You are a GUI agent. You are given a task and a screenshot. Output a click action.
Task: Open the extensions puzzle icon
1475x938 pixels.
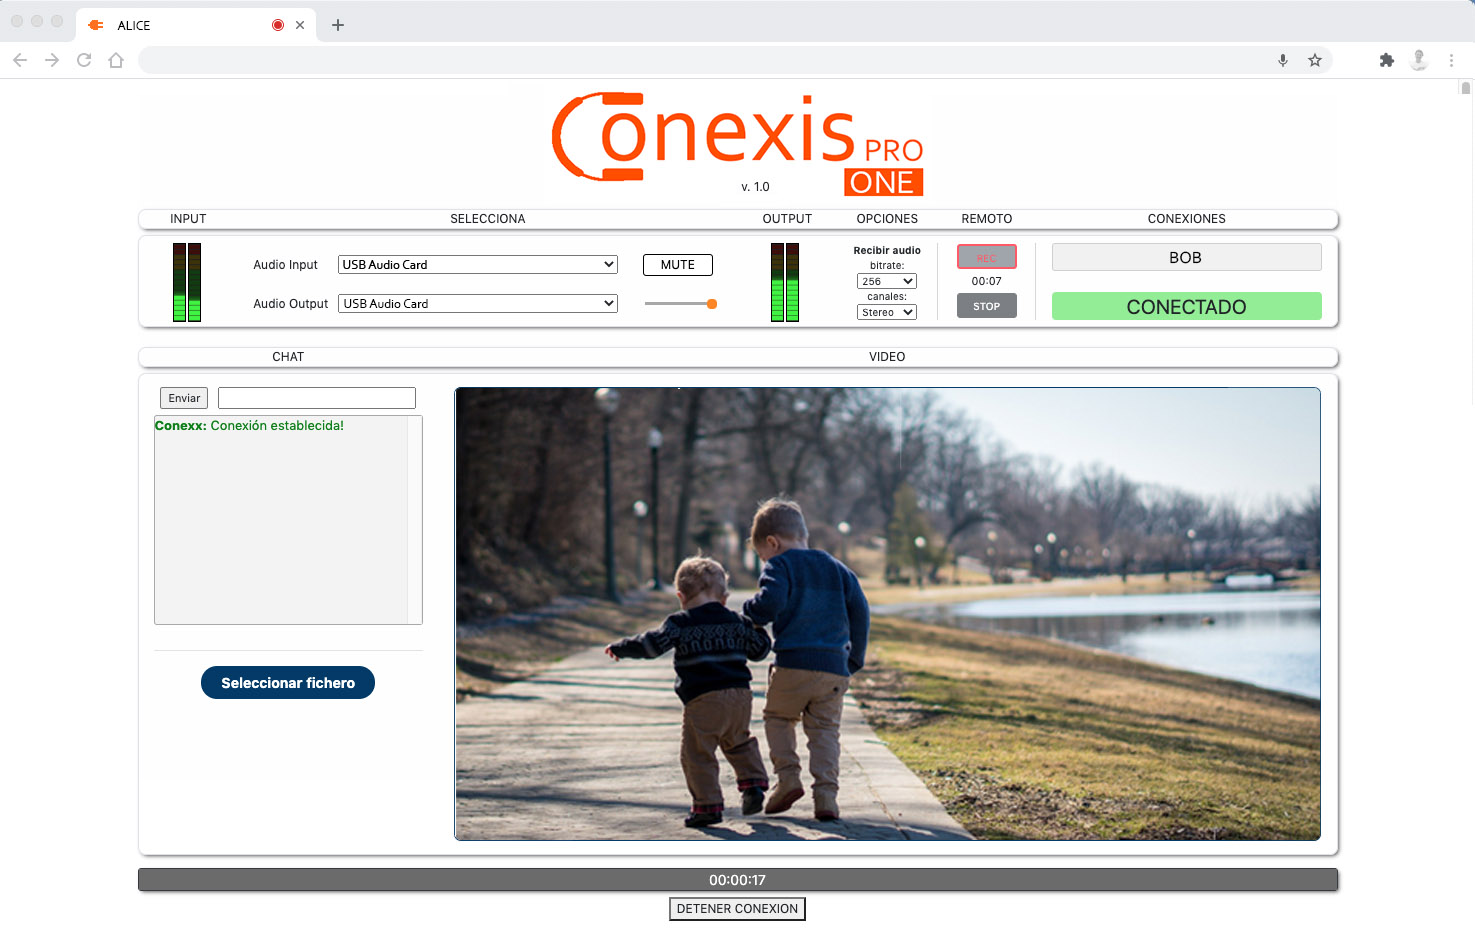click(1386, 60)
